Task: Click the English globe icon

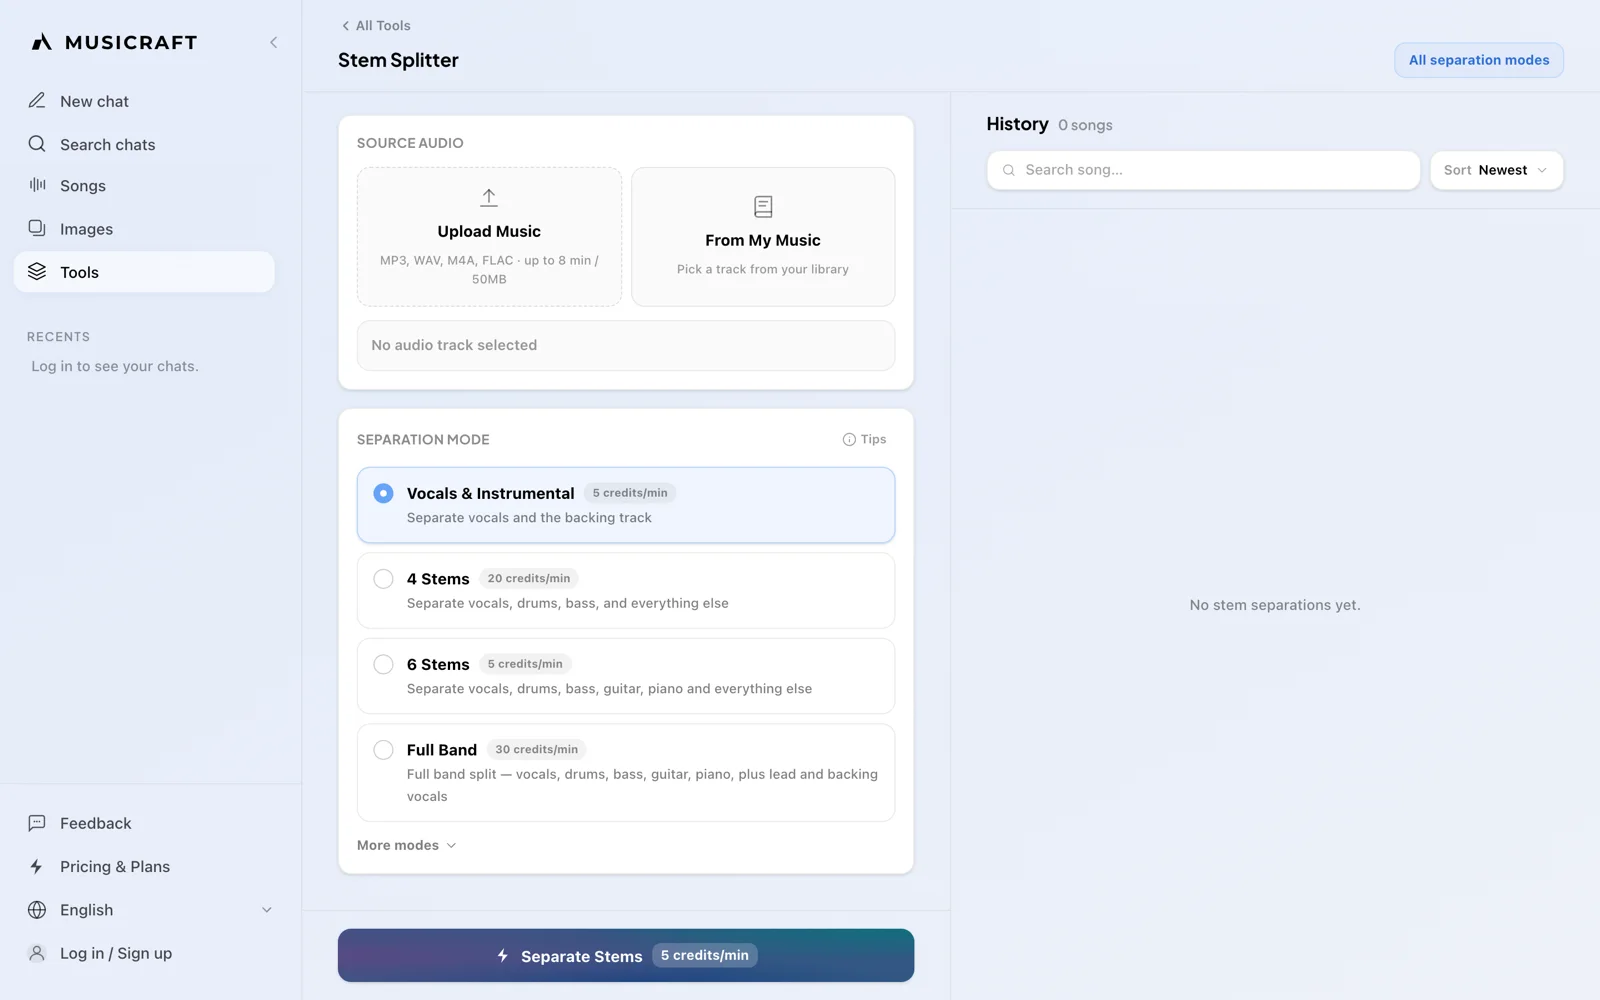Action: [37, 910]
